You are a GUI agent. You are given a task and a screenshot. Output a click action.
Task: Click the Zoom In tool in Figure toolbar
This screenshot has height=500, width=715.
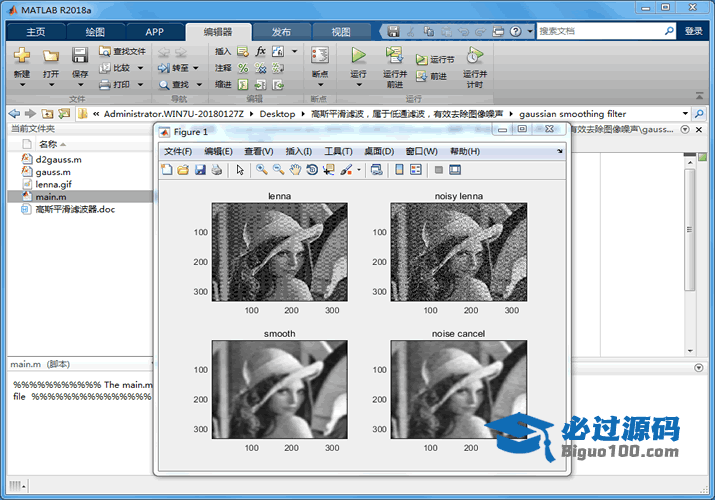[x=261, y=170]
